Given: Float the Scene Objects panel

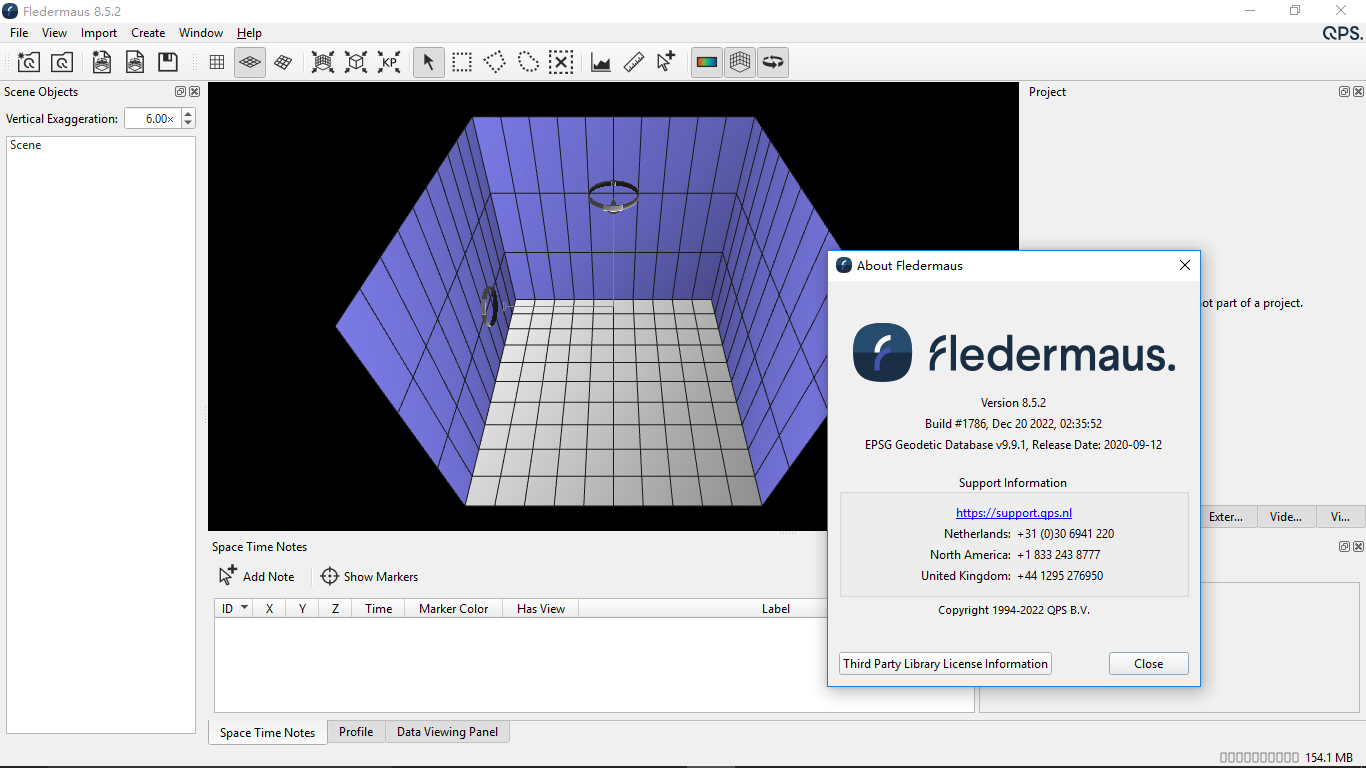Looking at the screenshot, I should tap(181, 91).
